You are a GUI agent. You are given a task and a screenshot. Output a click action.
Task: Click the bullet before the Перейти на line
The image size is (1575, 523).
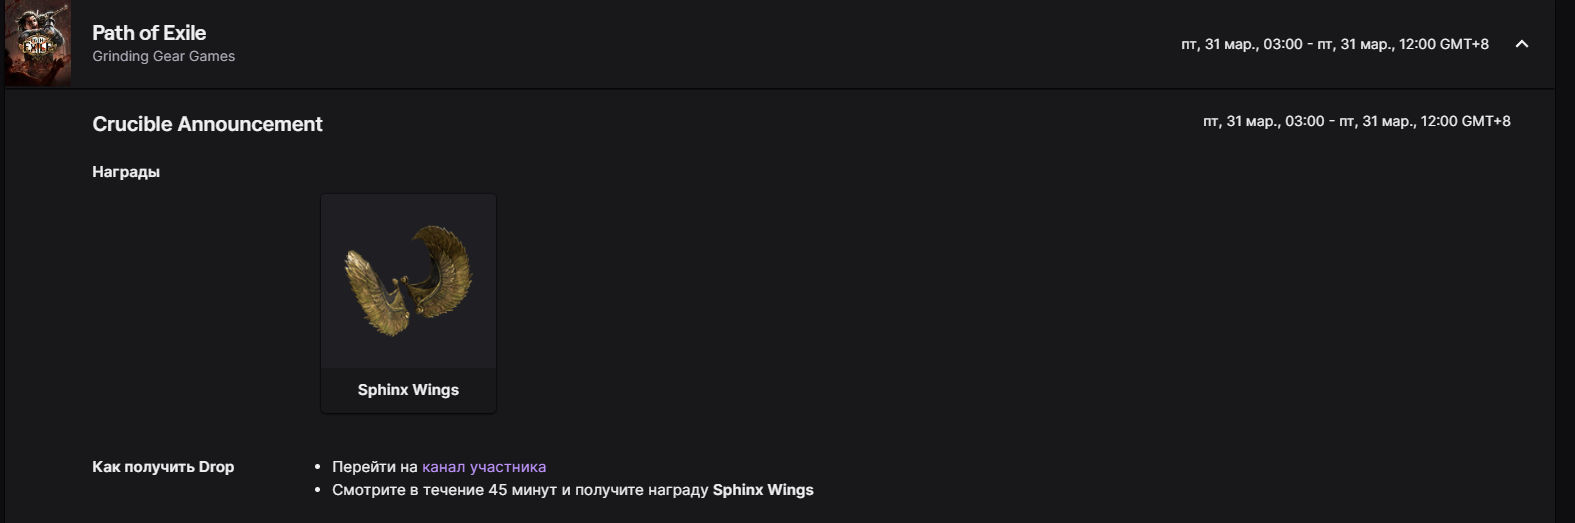[x=318, y=467]
